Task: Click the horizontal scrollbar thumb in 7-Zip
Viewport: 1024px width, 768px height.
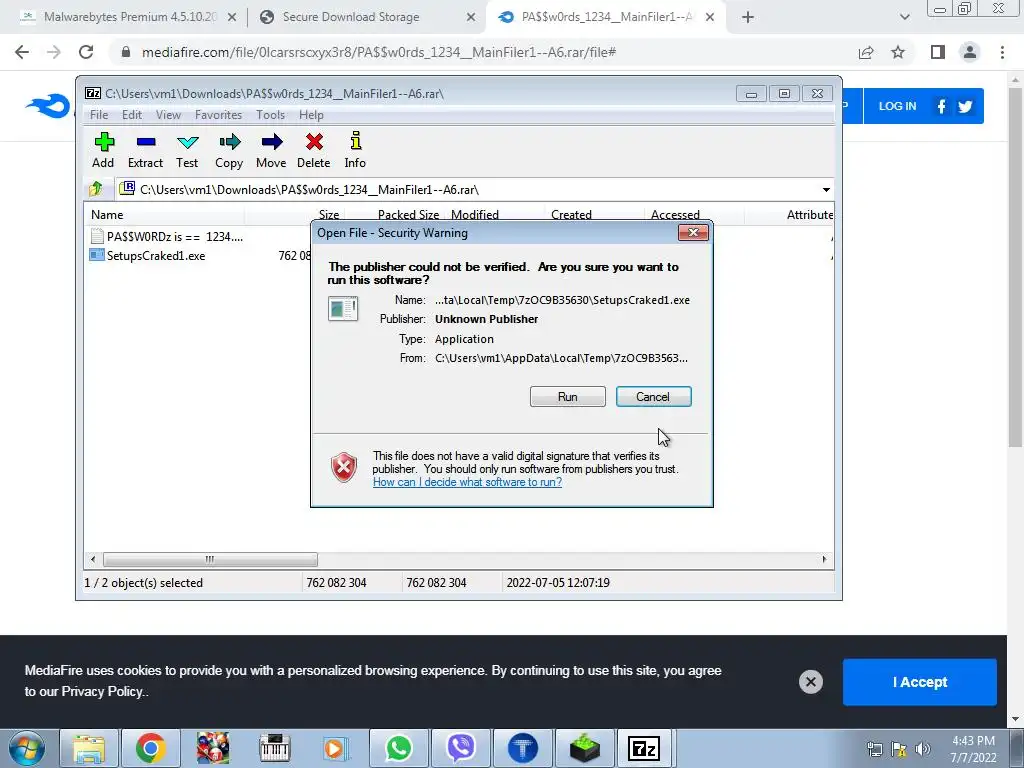Action: click(210, 560)
